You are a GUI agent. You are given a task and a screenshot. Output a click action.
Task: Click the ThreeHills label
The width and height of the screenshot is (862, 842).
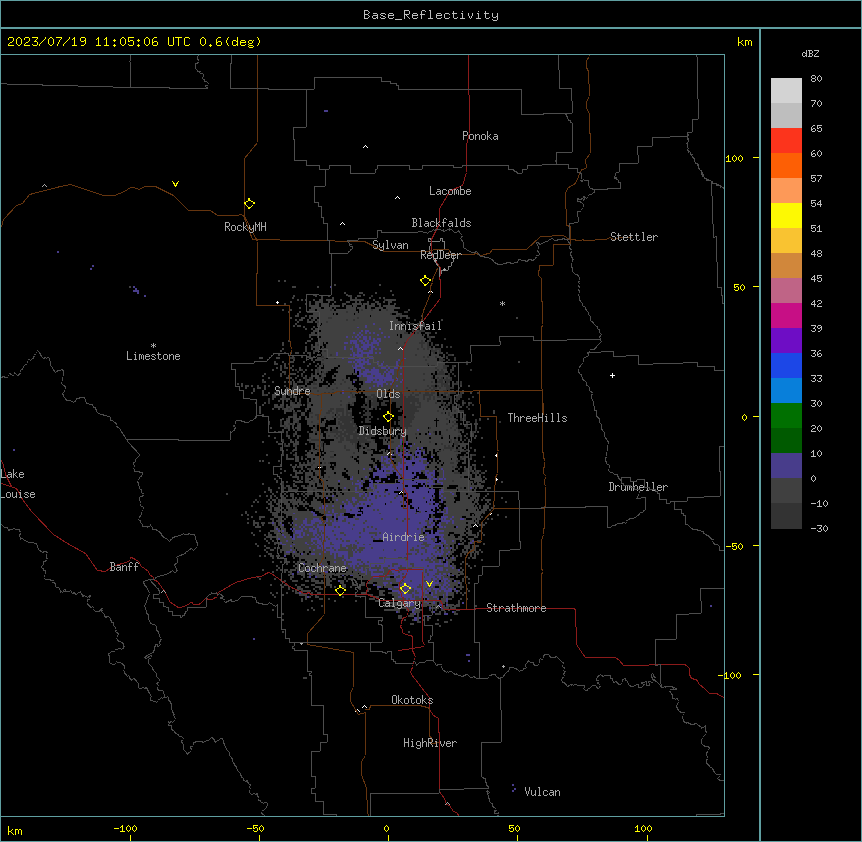[x=537, y=418]
